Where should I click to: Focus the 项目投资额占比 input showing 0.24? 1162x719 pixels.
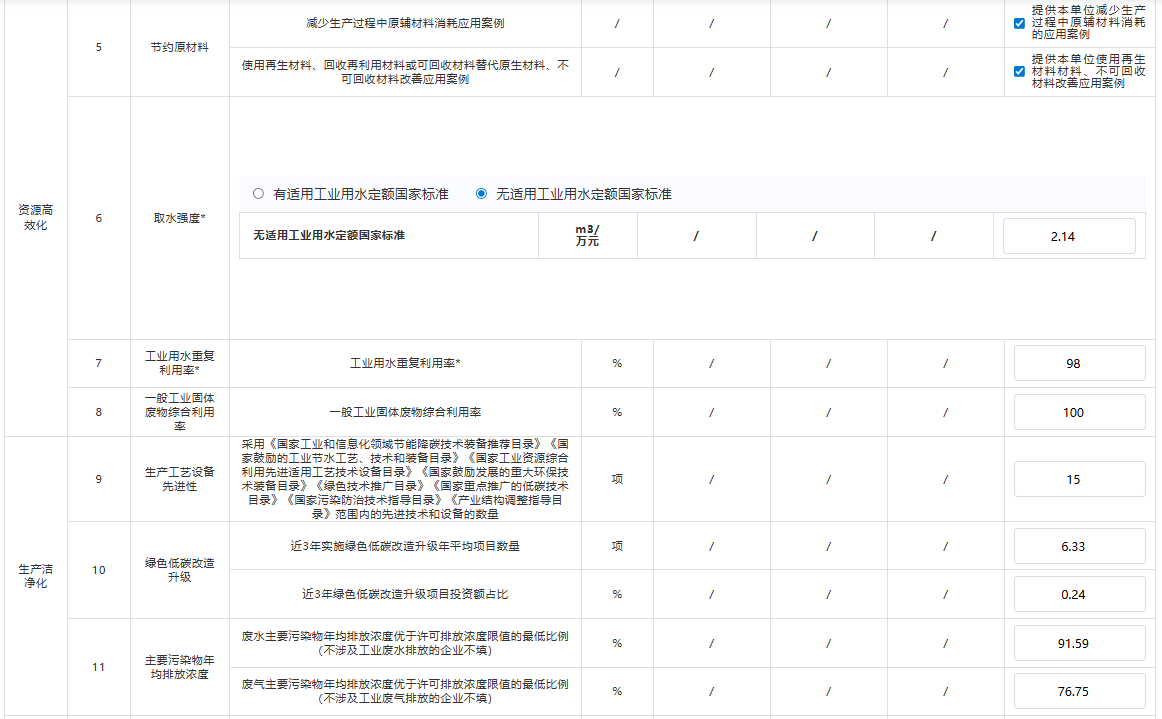coord(1079,594)
